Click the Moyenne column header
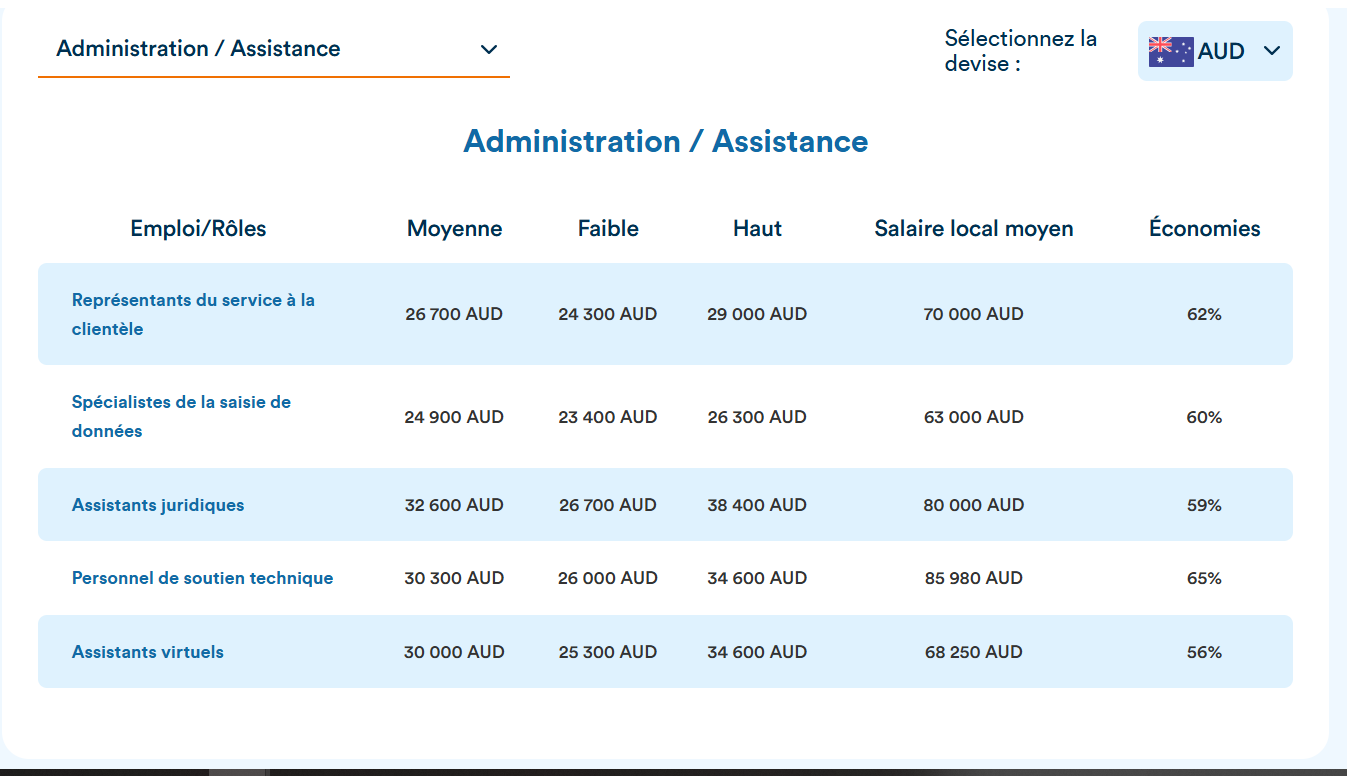The height and width of the screenshot is (776, 1347). (x=454, y=228)
